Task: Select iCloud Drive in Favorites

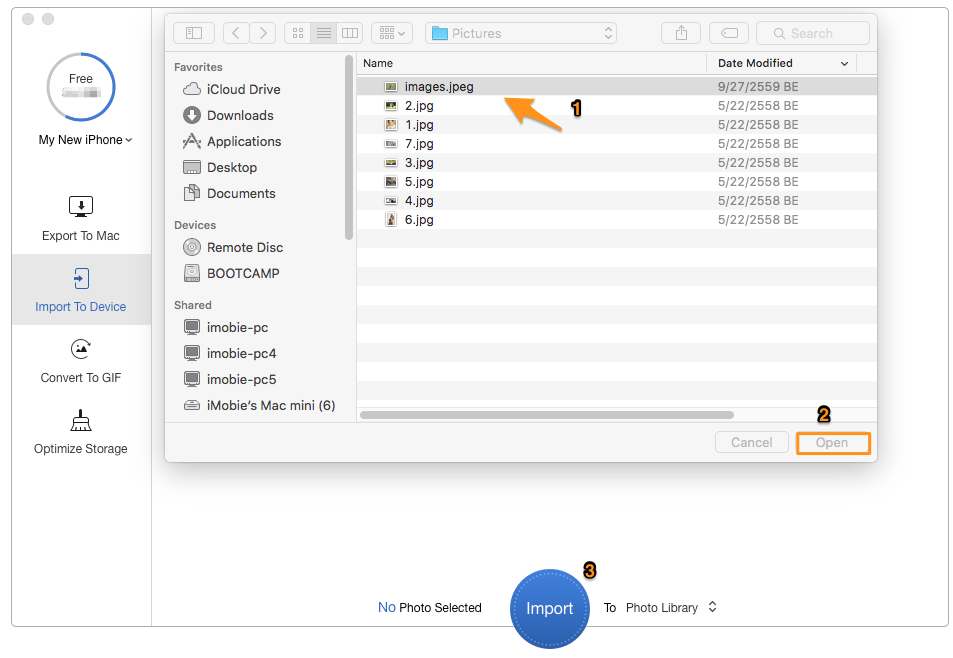Action: pyautogui.click(x=243, y=89)
